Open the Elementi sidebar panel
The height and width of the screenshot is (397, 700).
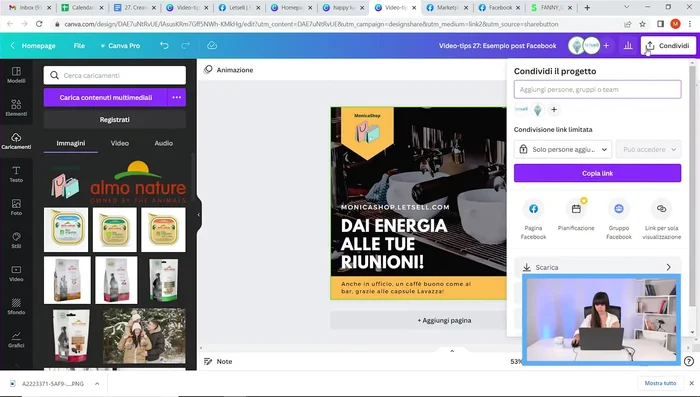(x=16, y=108)
